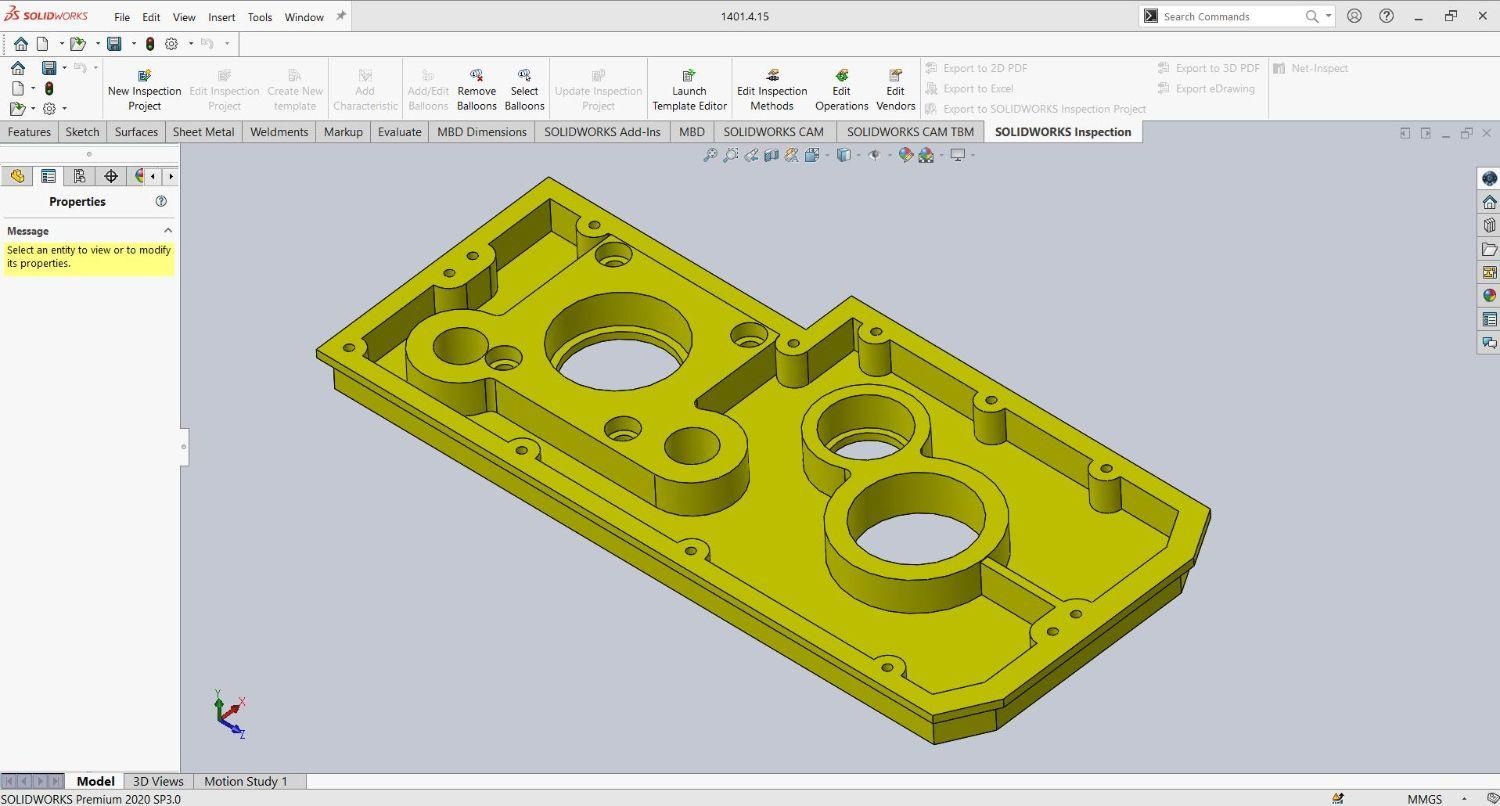The height and width of the screenshot is (806, 1500).
Task: Switch to the Sheet Metal tab
Action: (x=204, y=132)
